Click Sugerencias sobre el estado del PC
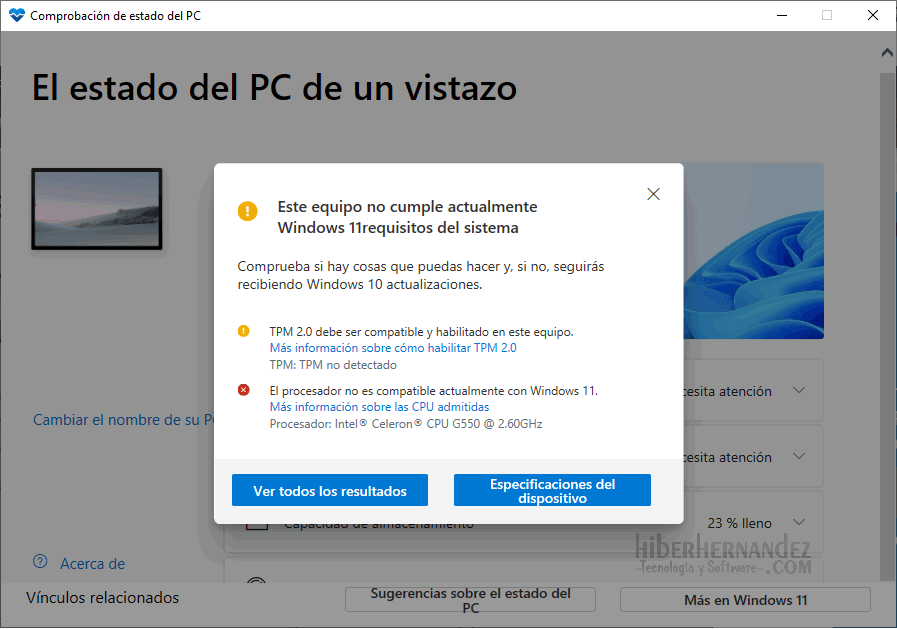 [470, 600]
